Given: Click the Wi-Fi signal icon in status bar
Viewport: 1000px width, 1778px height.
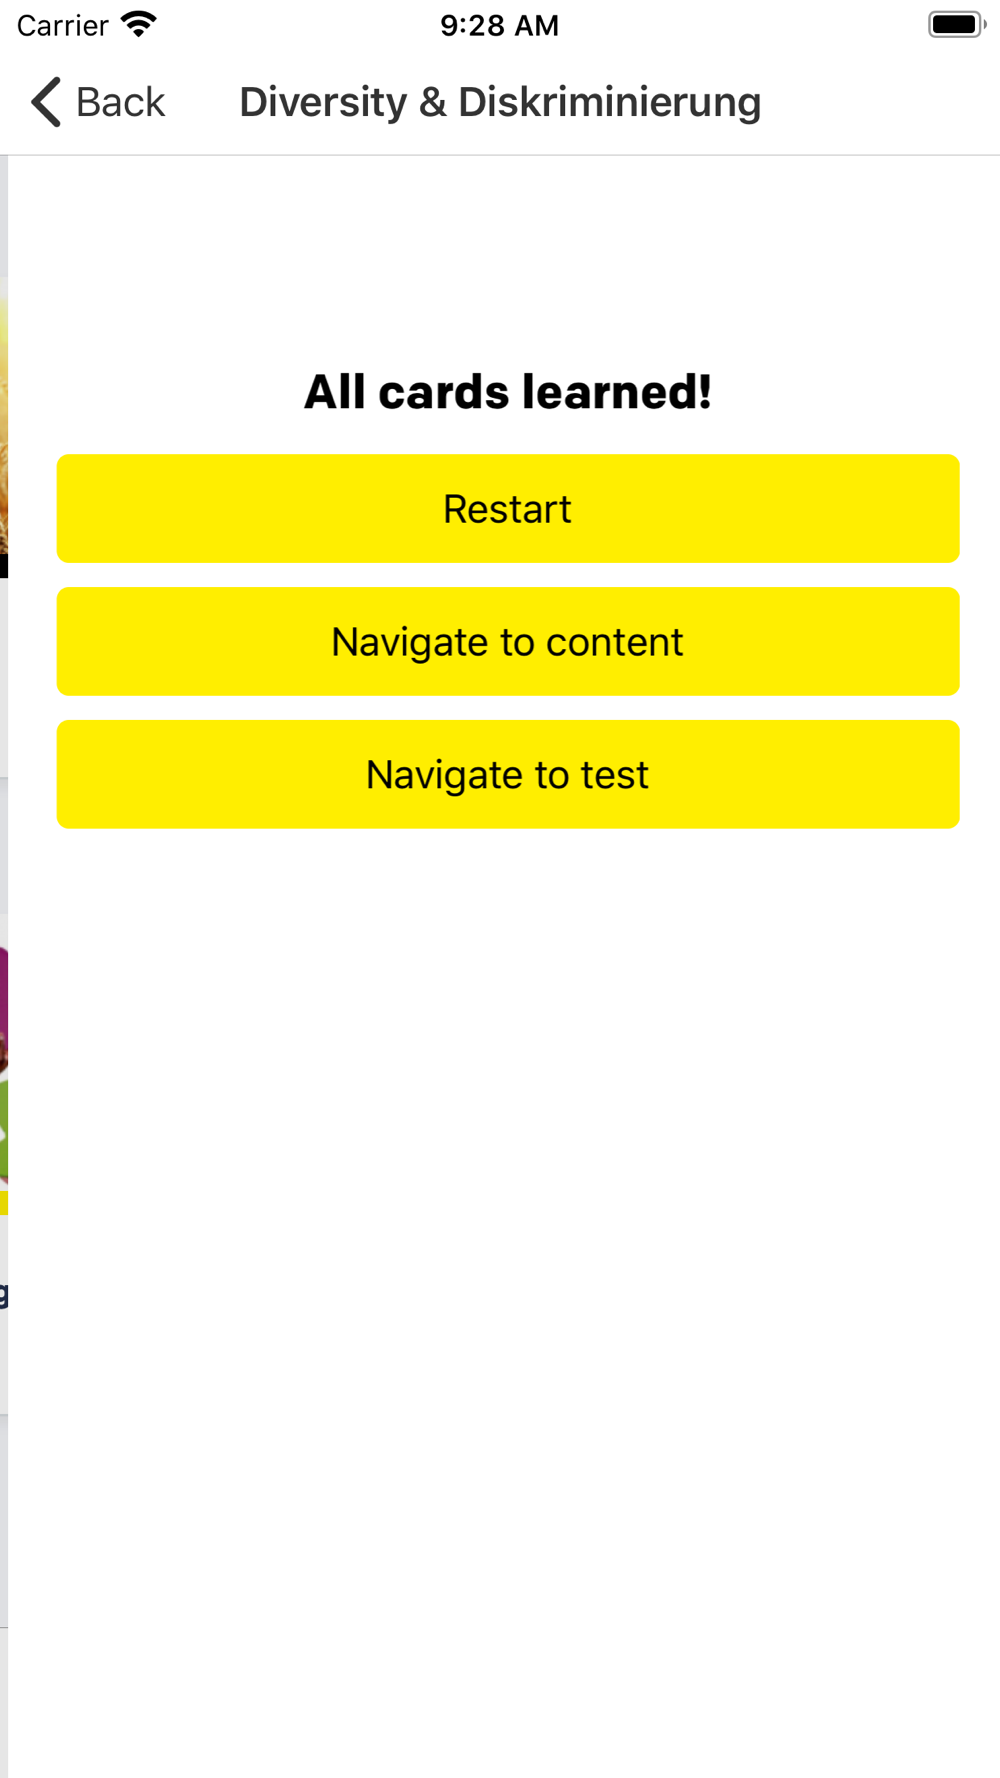Looking at the screenshot, I should point(139,24).
